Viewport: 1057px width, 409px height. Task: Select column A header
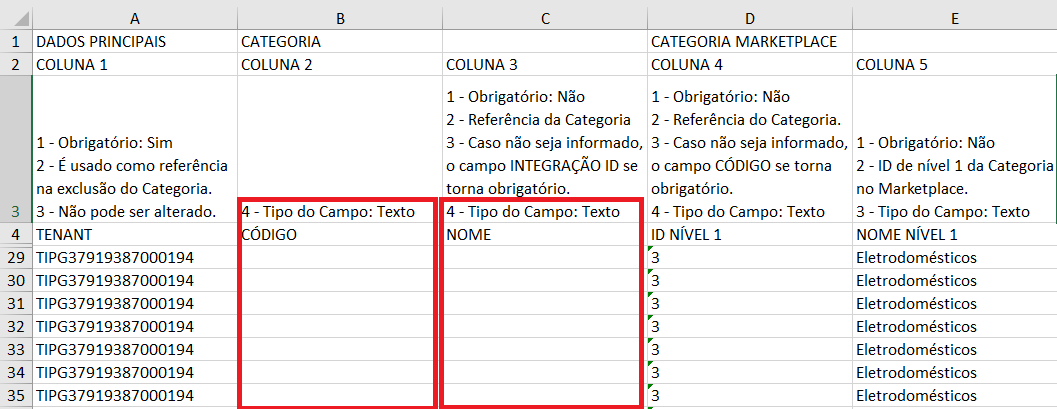[135, 17]
